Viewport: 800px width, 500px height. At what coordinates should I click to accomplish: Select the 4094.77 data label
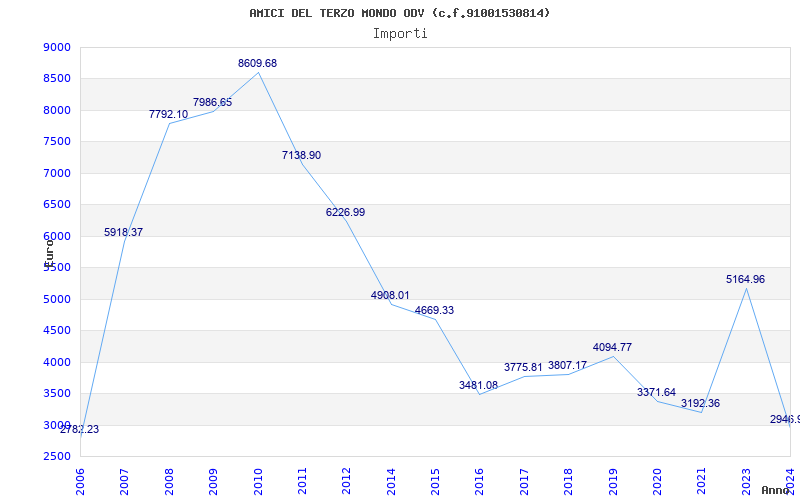(612, 348)
